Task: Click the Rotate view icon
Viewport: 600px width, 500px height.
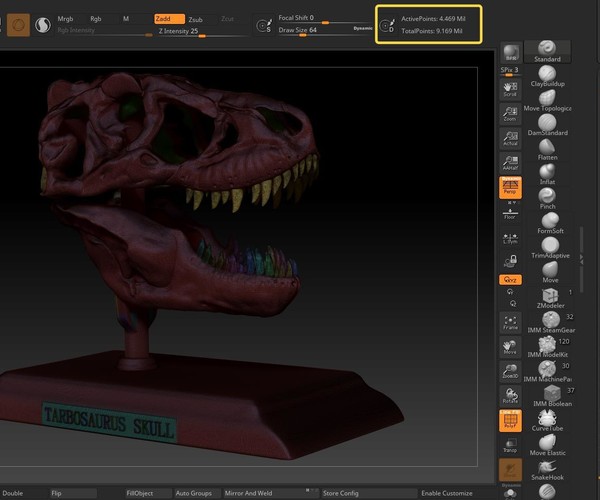Action: point(510,396)
